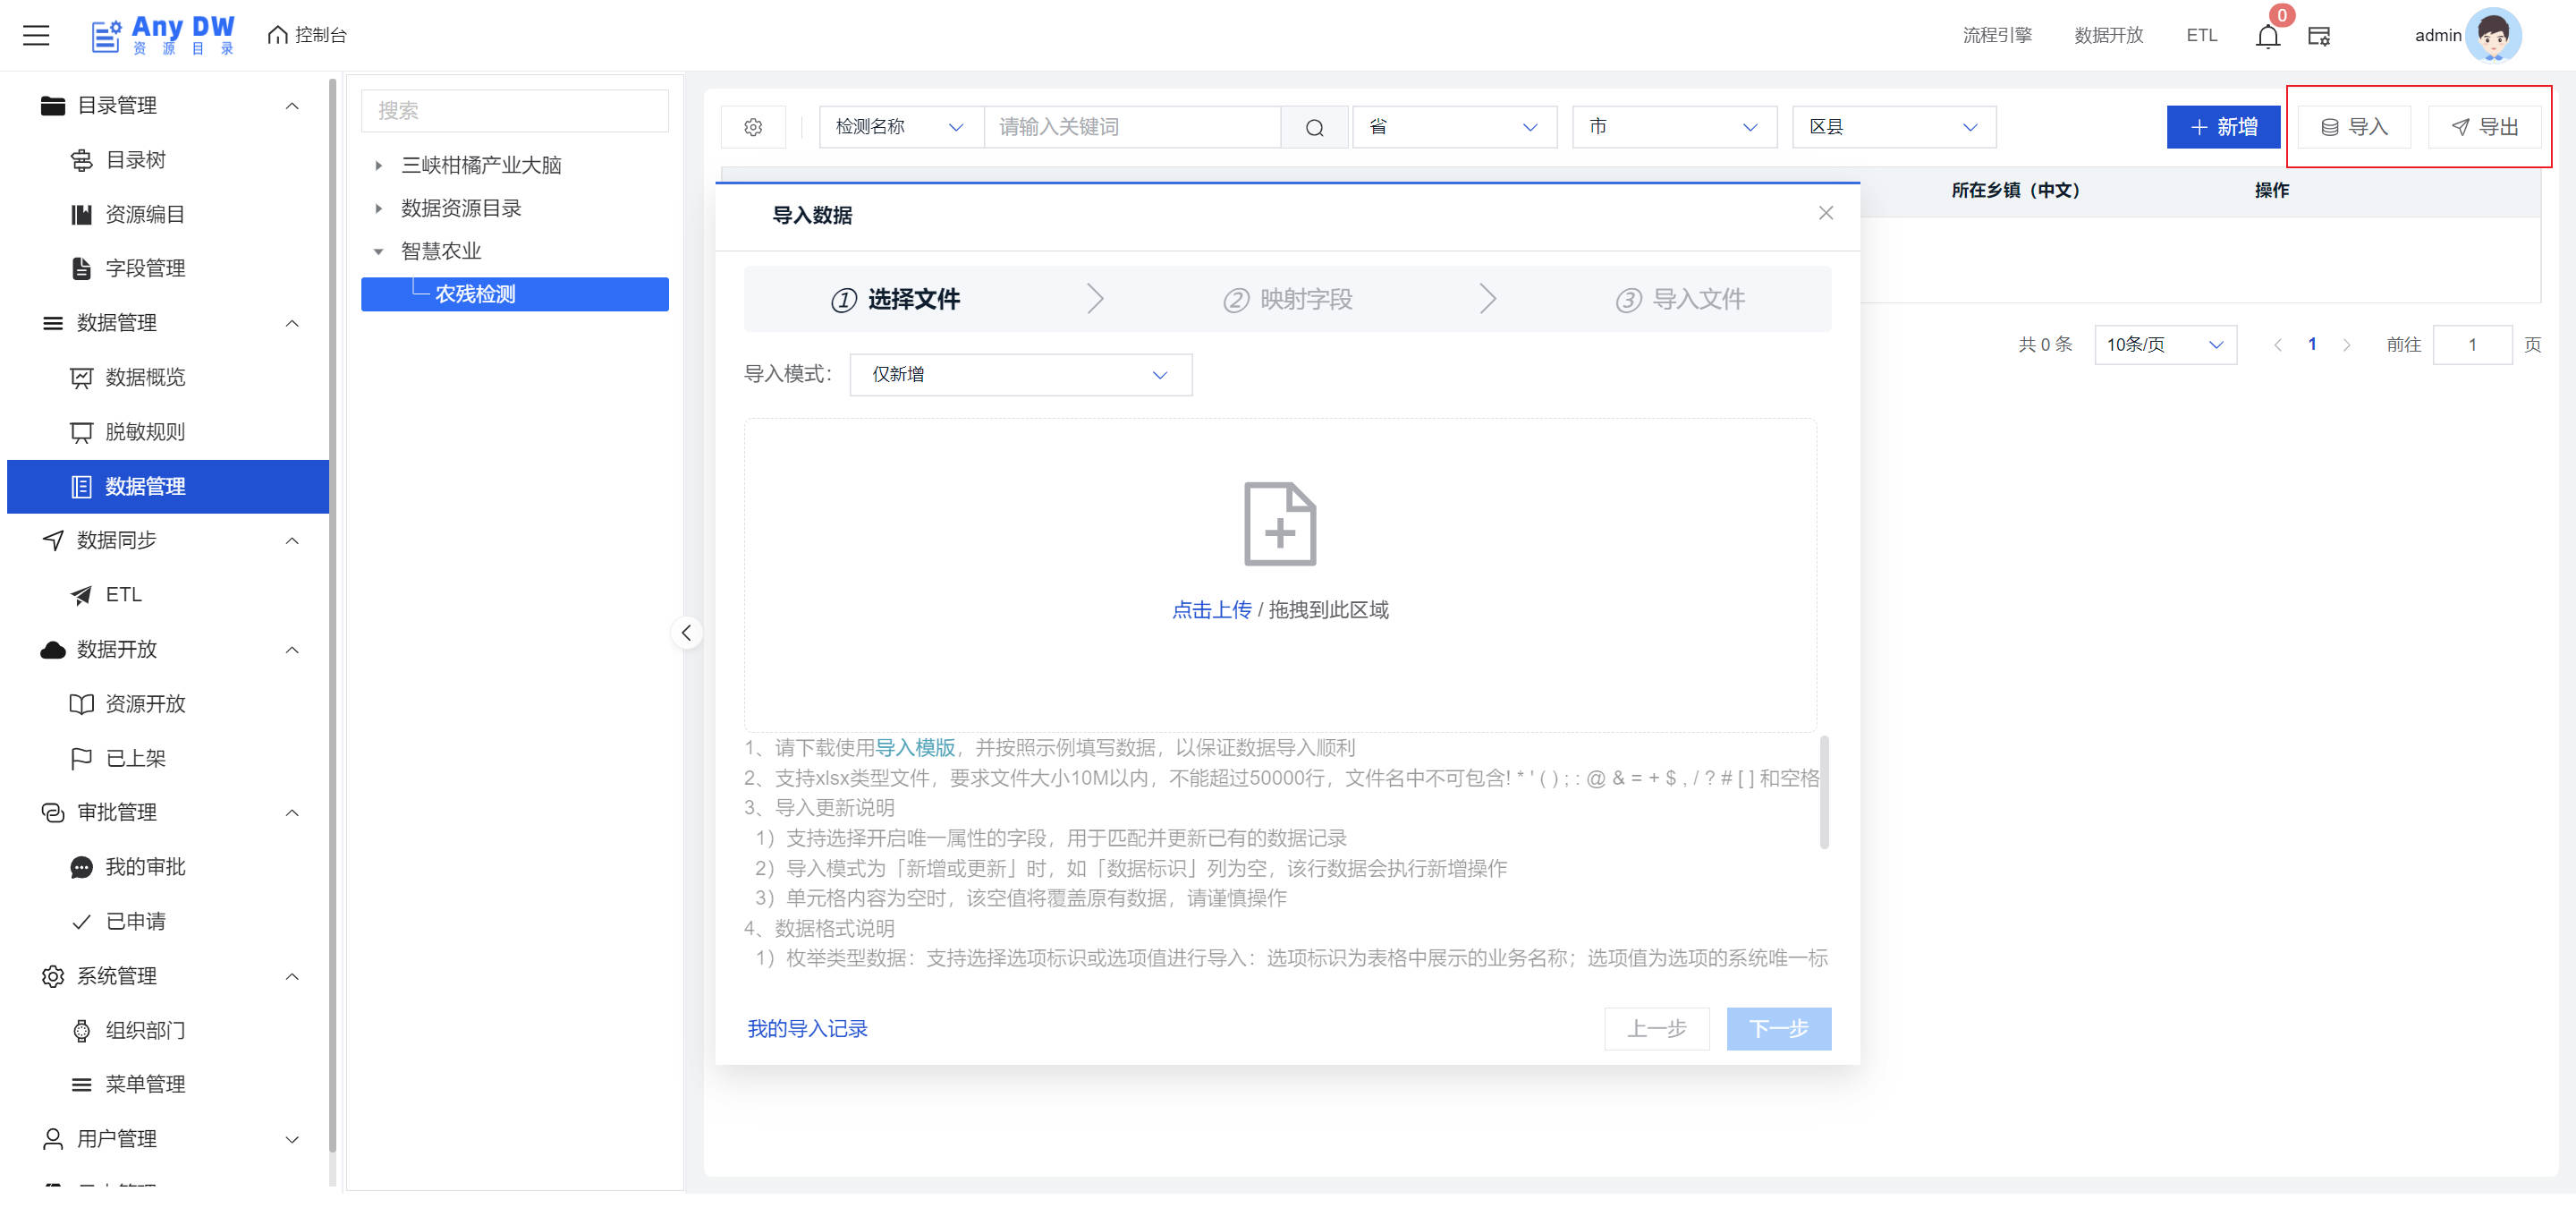Collapse the 目录管理 sidebar section
This screenshot has height=1208, width=2576.
[x=292, y=105]
